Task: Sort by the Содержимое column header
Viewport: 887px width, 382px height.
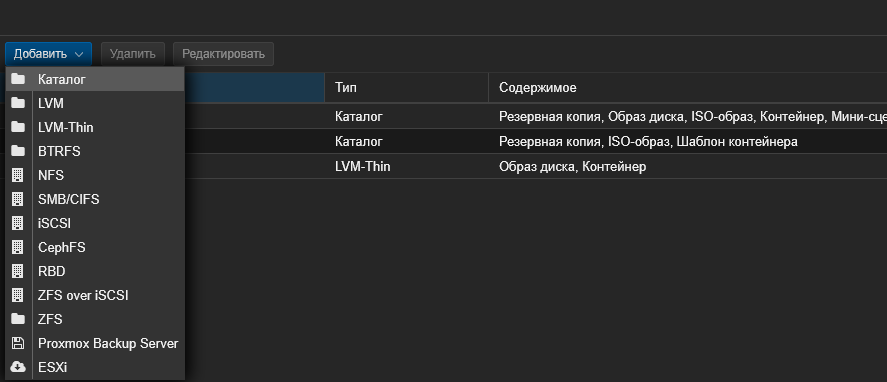Action: (687, 88)
